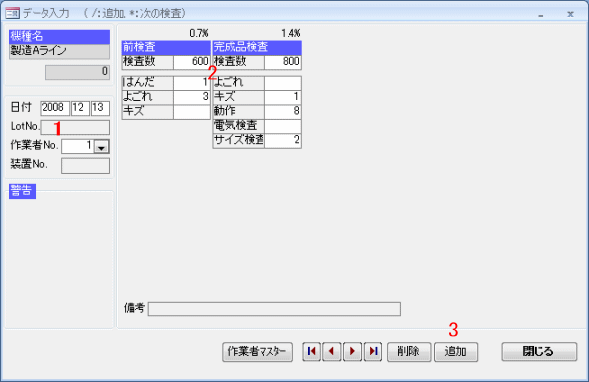Screen dimensions: 589x382
Task: Click the 備考 remarks text field
Action: [x=274, y=309]
